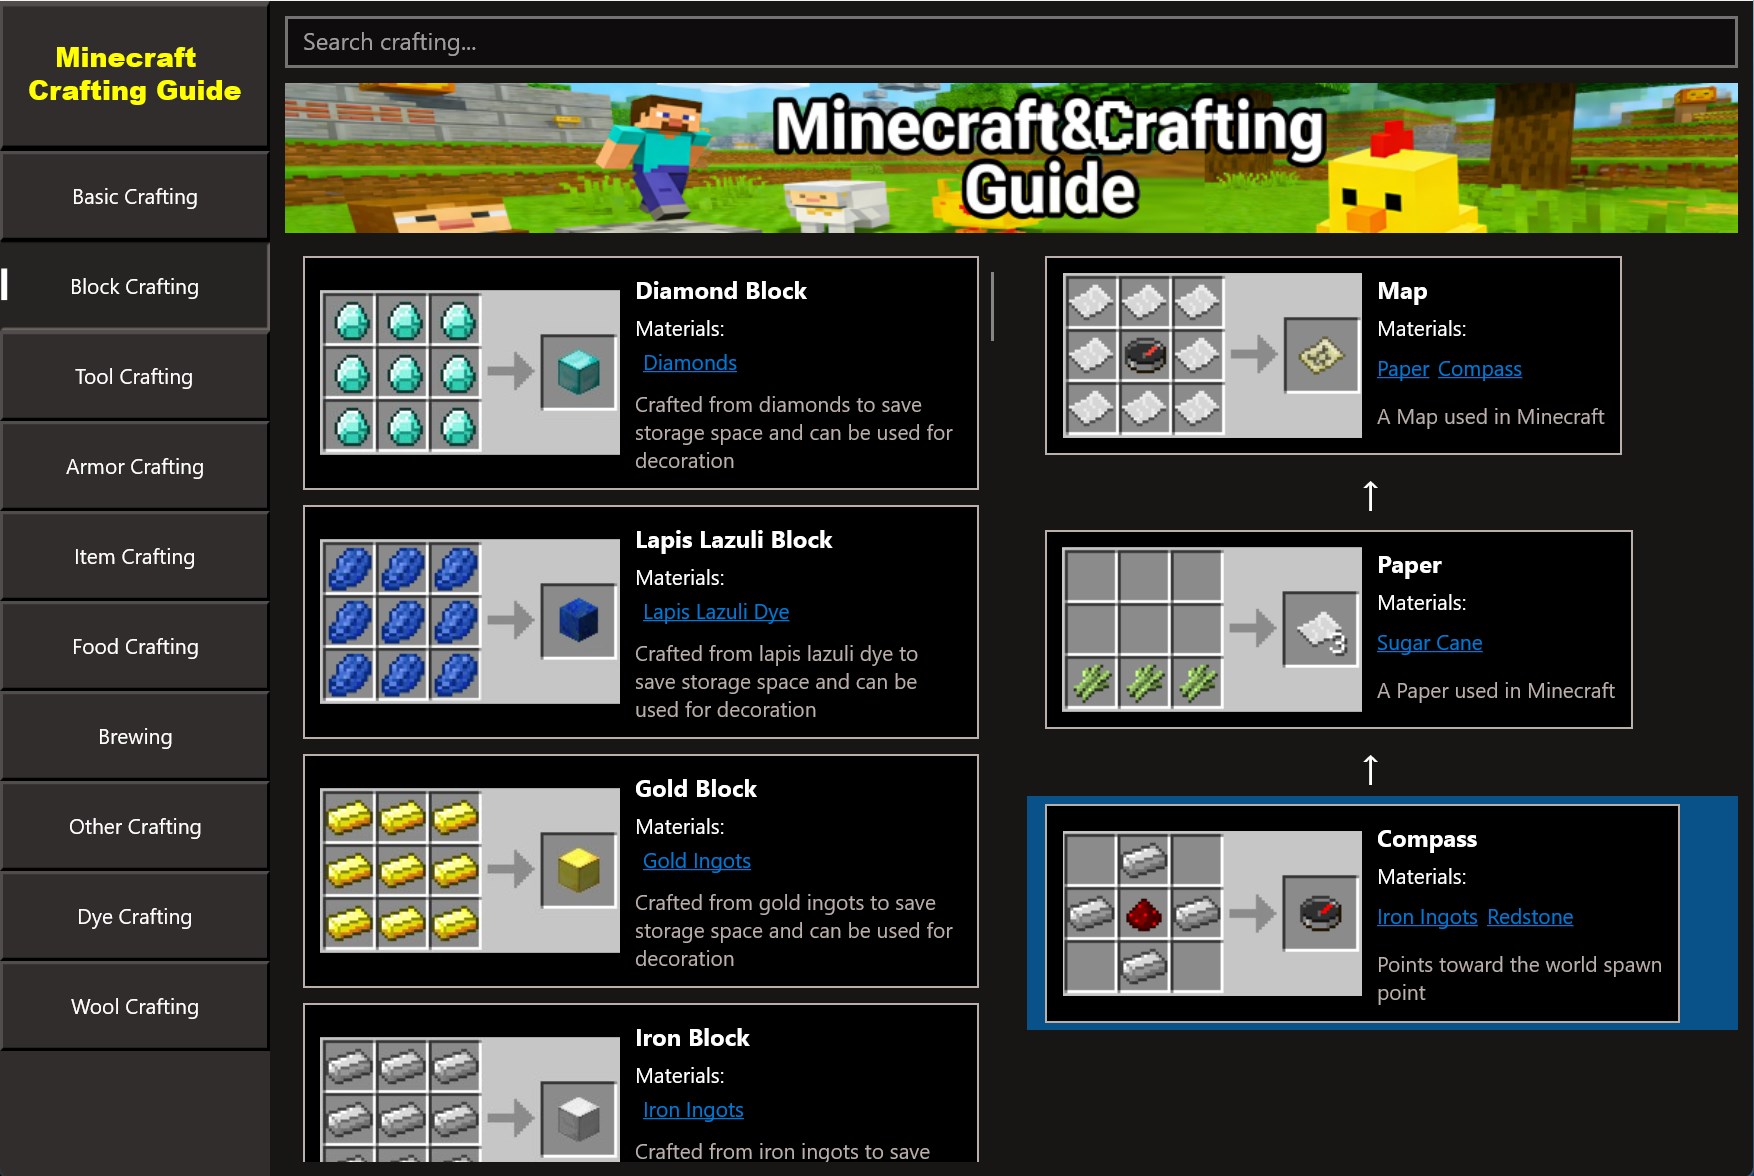Select the Diamond Block recipe title
1754x1176 pixels.
721,291
